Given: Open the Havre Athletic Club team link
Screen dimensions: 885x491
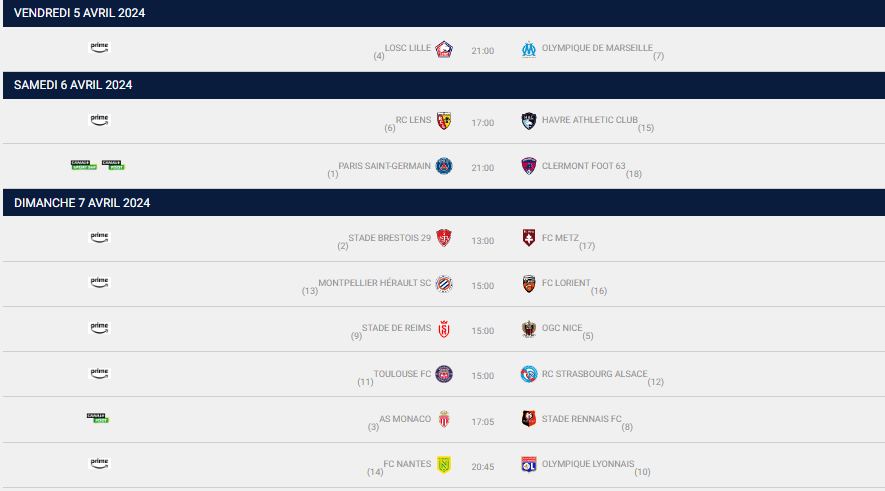Looking at the screenshot, I should pyautogui.click(x=589, y=120).
